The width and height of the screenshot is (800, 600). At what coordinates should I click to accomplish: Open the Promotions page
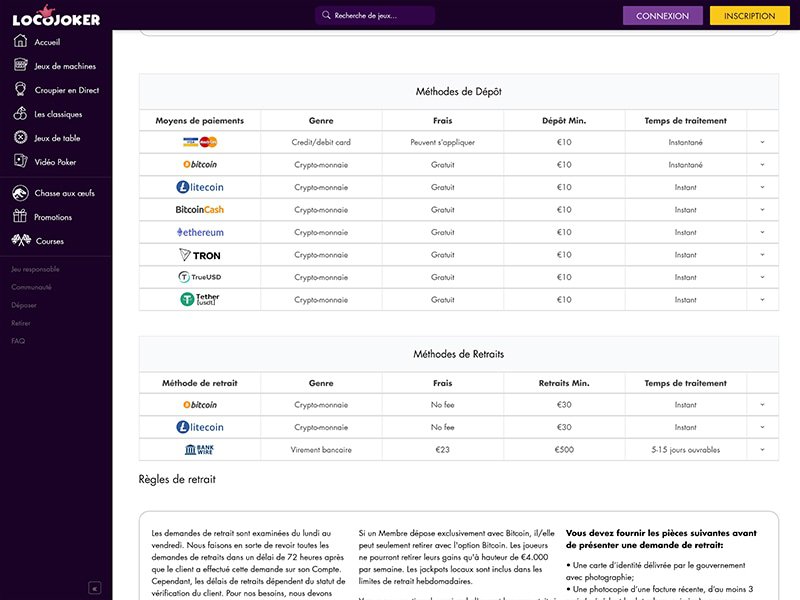pyautogui.click(x=53, y=217)
